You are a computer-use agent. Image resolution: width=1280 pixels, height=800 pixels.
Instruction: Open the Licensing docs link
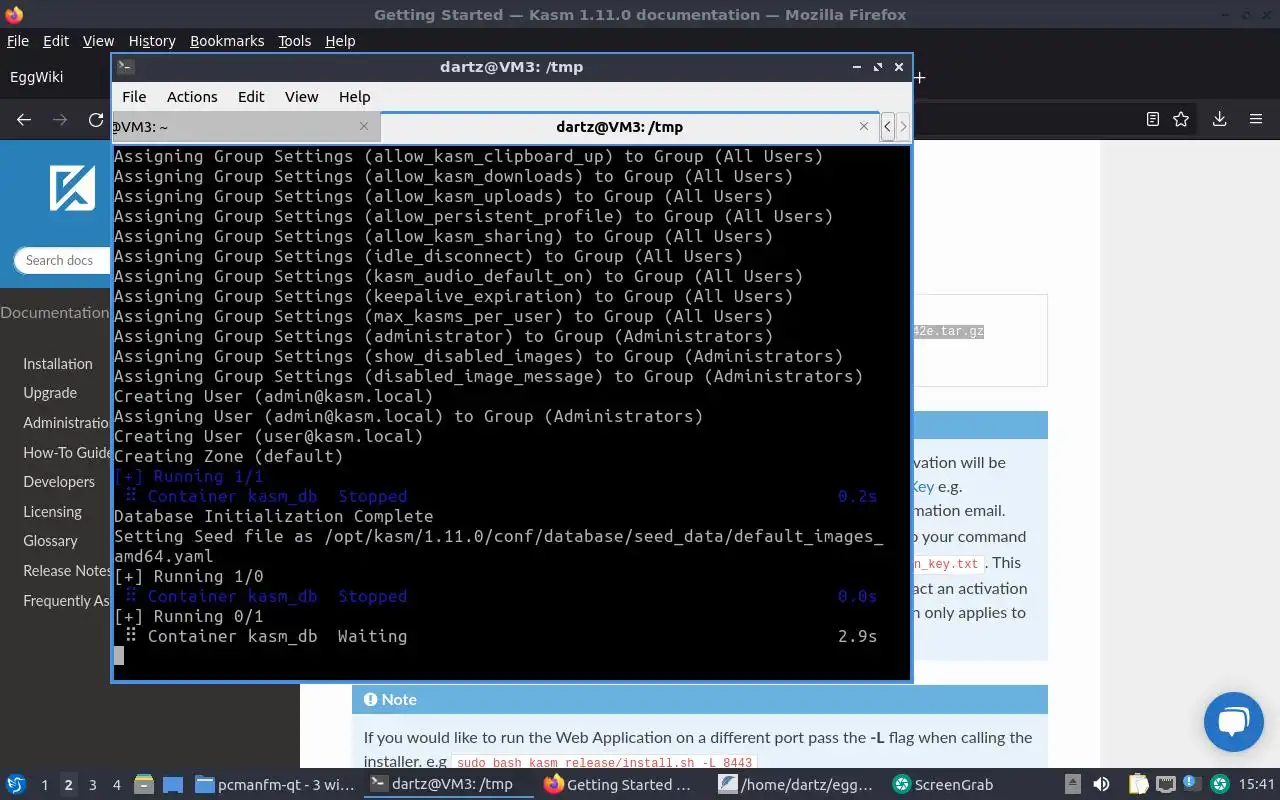pyautogui.click(x=53, y=512)
